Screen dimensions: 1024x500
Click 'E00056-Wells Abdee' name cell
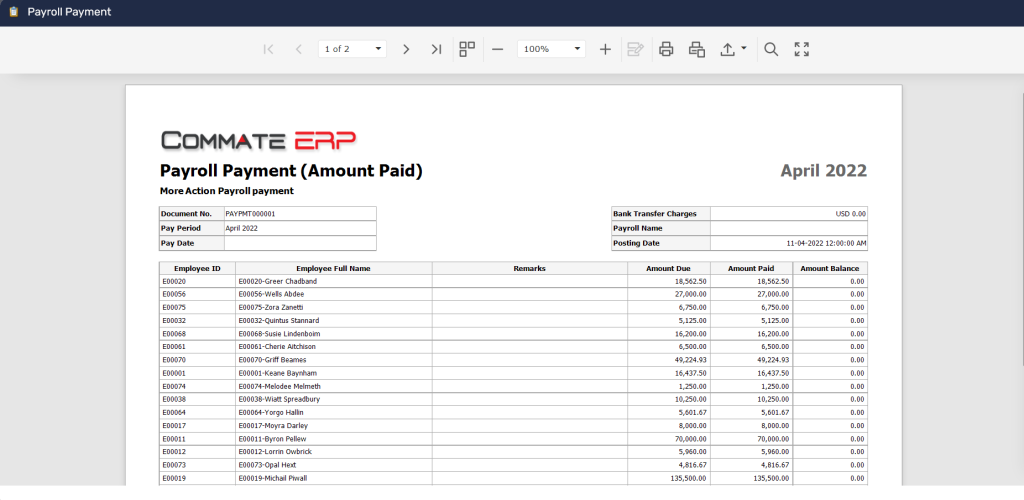[x=334, y=294]
